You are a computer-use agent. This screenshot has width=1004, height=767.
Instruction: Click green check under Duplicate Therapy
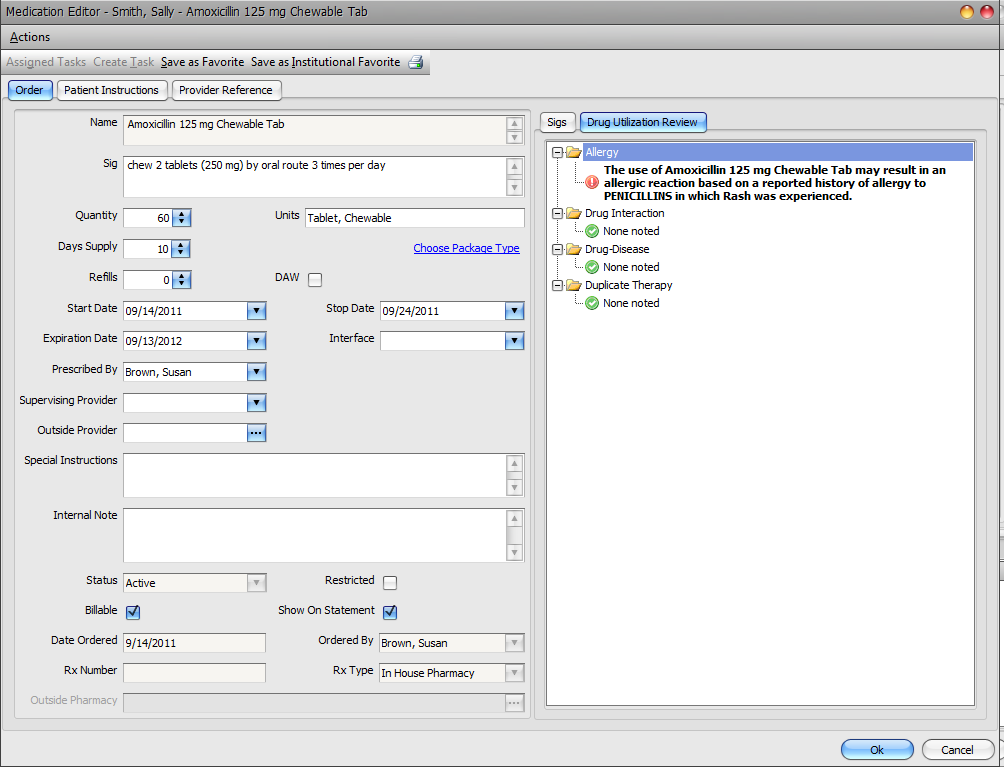(592, 303)
